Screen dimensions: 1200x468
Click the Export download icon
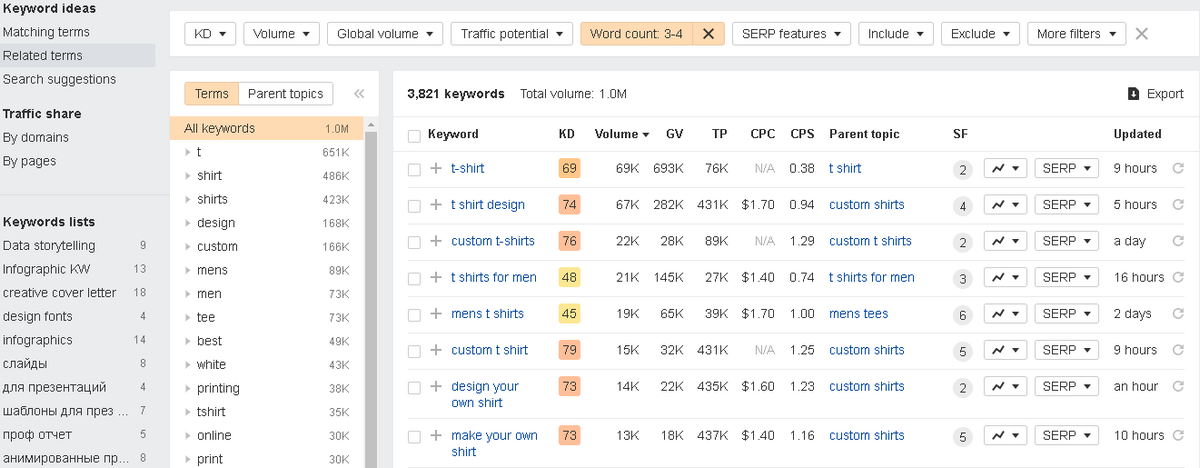[x=1133, y=94]
